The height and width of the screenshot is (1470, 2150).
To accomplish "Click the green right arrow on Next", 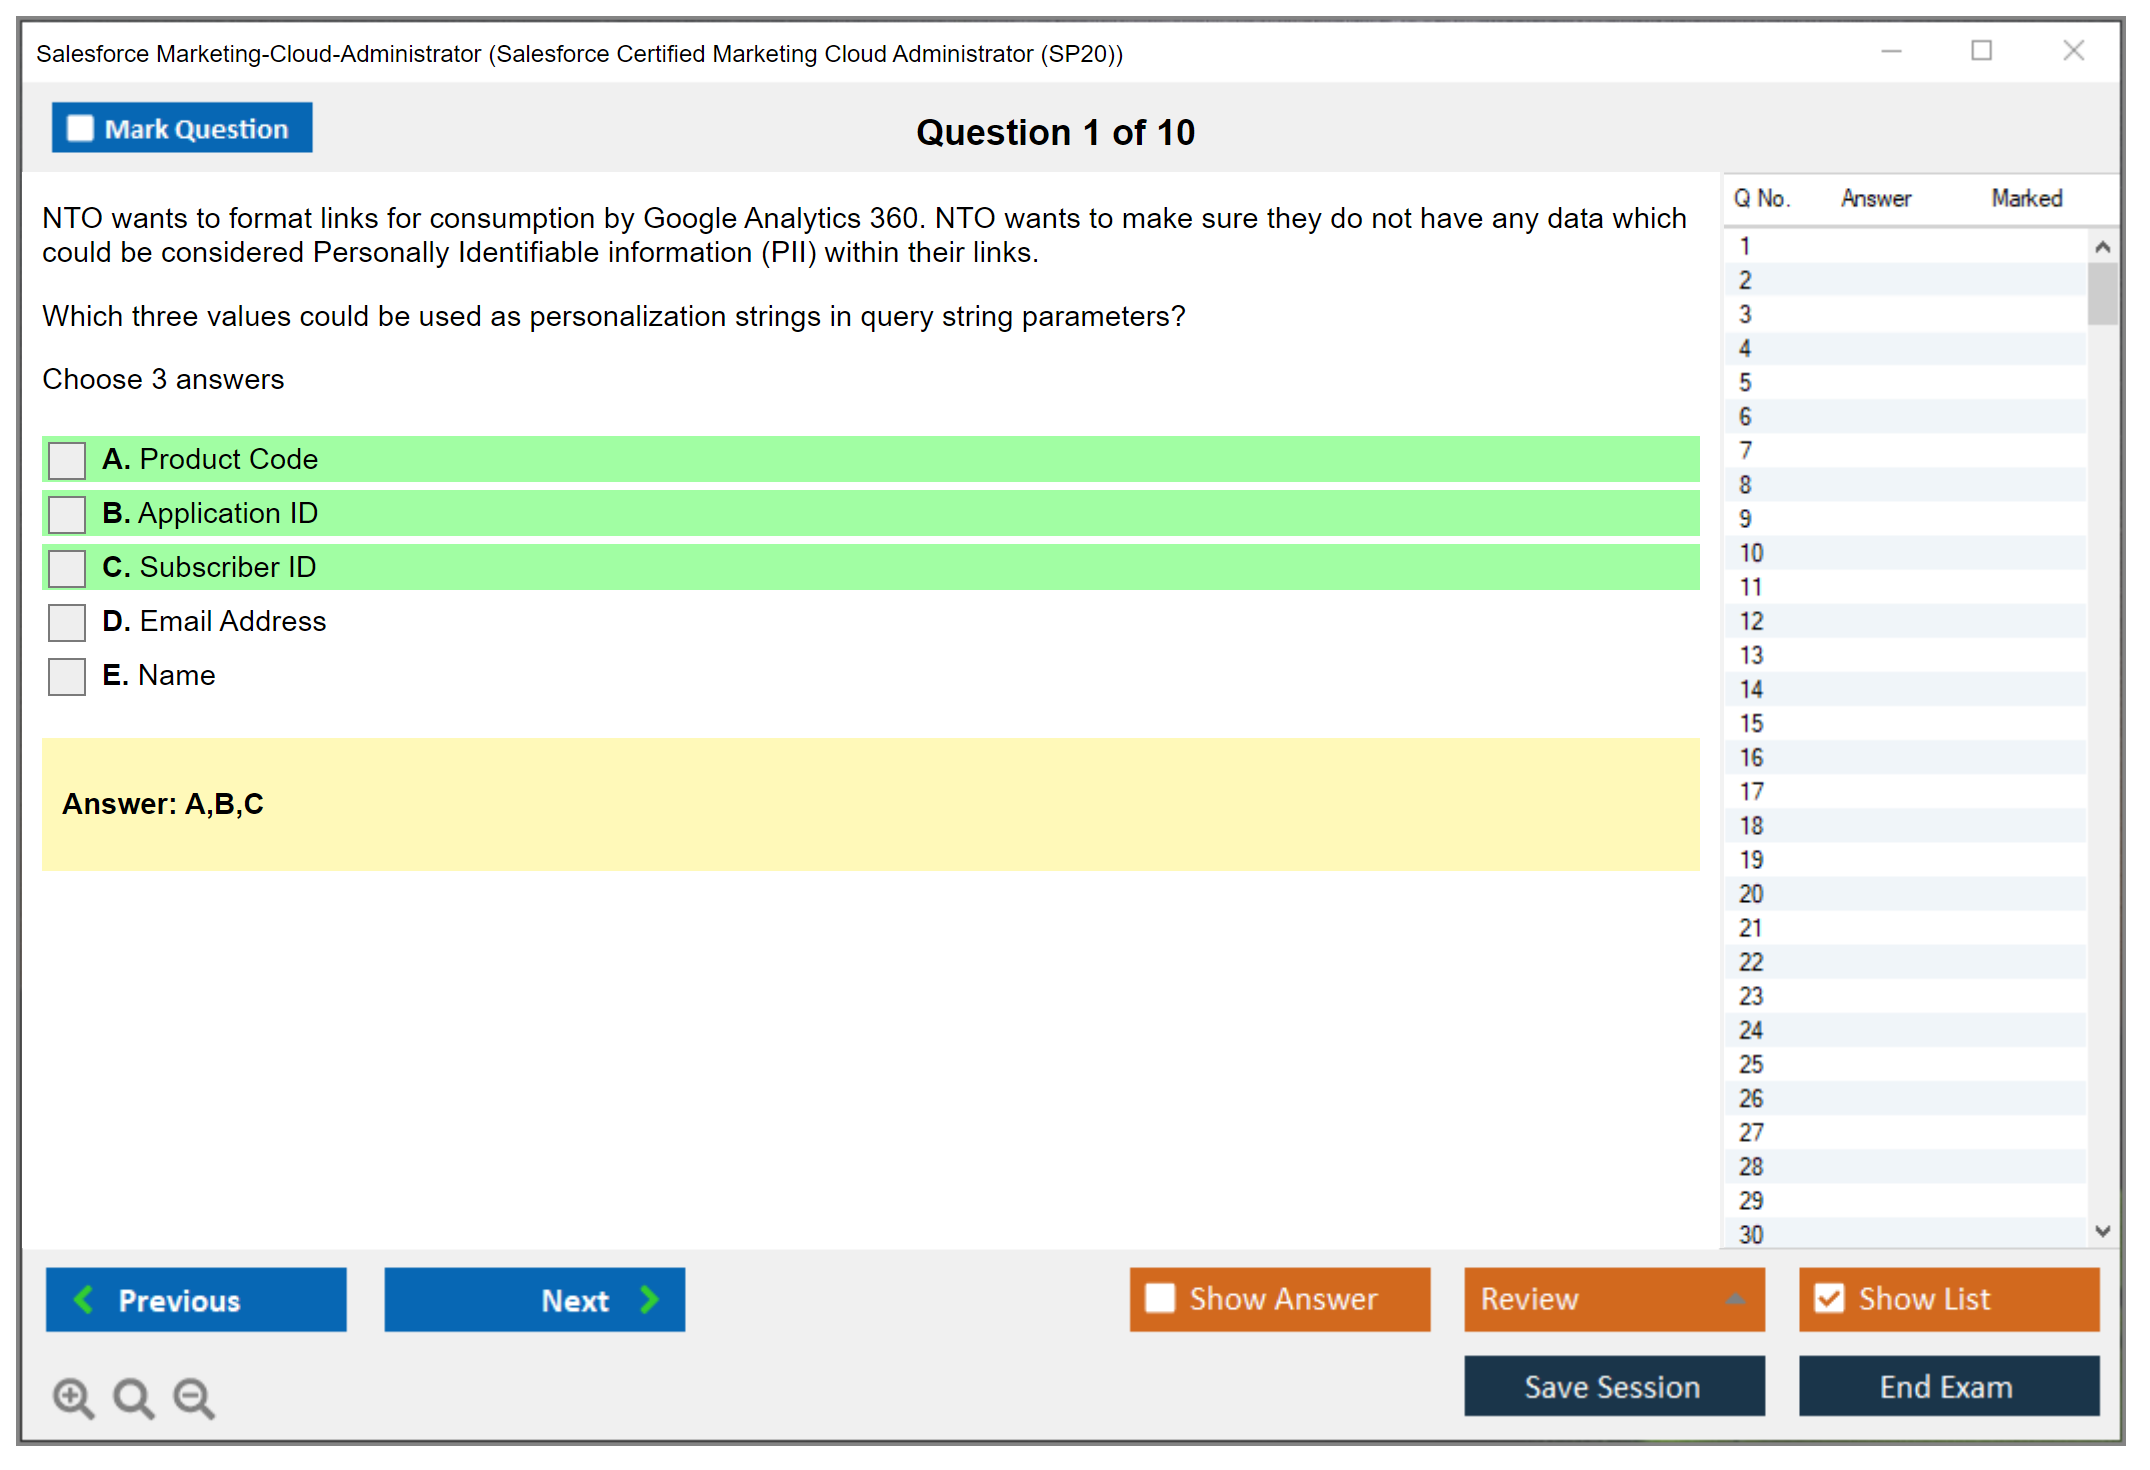I will coord(650,1299).
